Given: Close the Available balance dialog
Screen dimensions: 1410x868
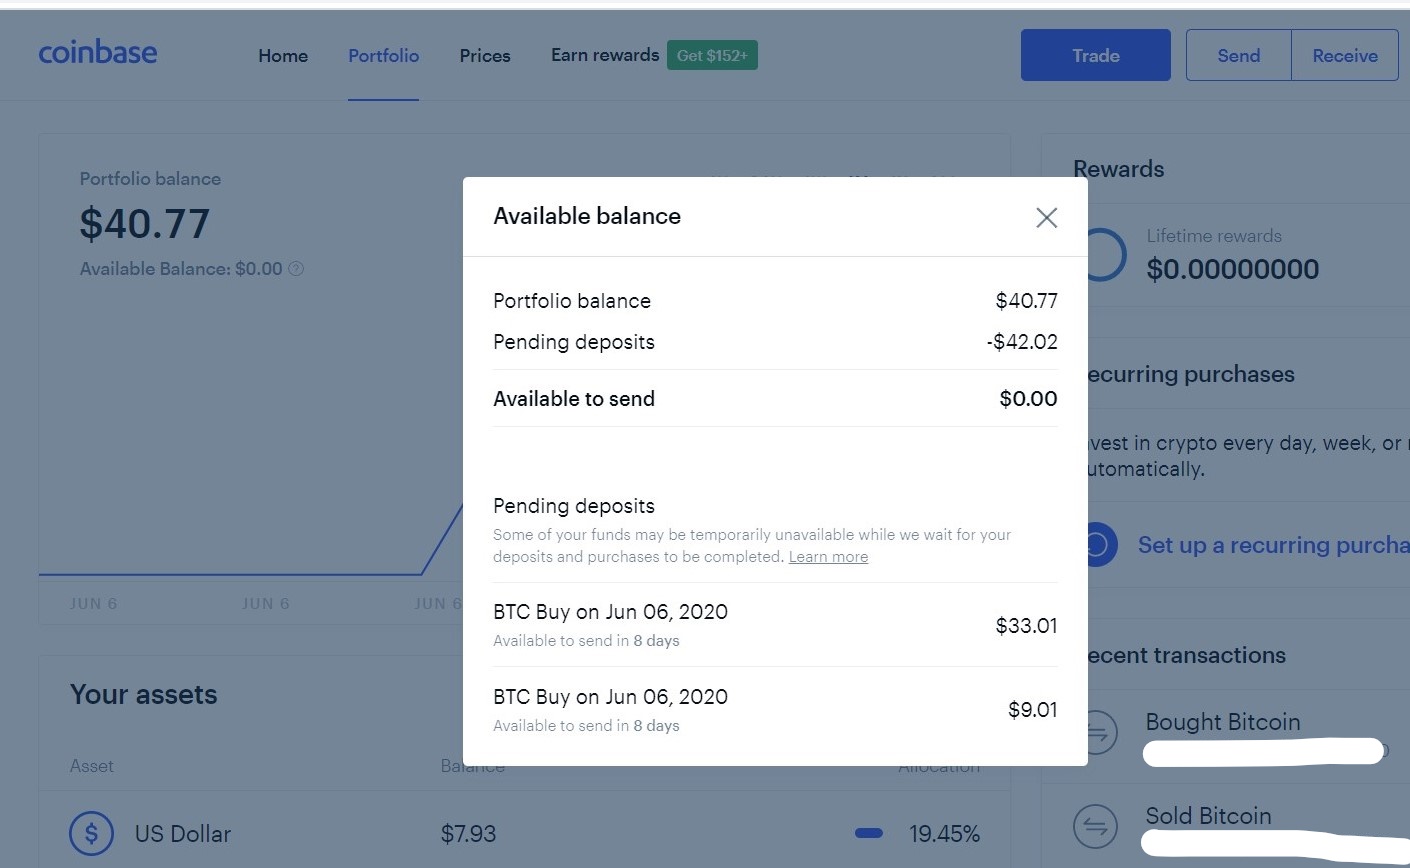Looking at the screenshot, I should tap(1046, 217).
